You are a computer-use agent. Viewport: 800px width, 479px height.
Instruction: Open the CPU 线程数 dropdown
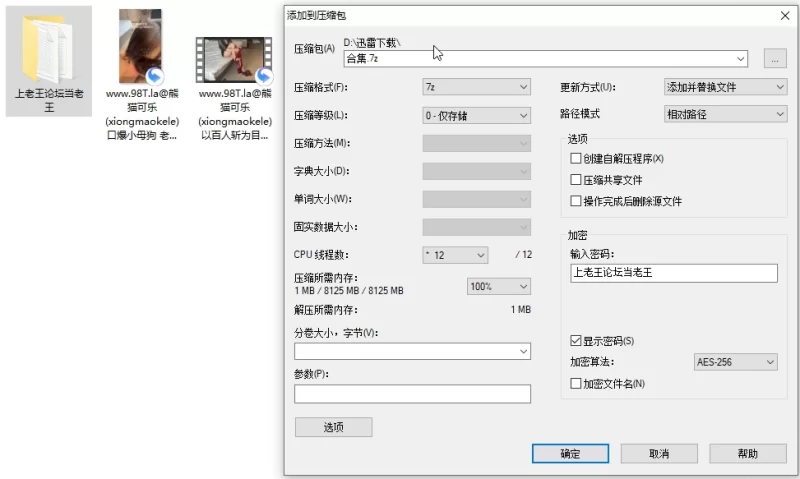[455, 255]
